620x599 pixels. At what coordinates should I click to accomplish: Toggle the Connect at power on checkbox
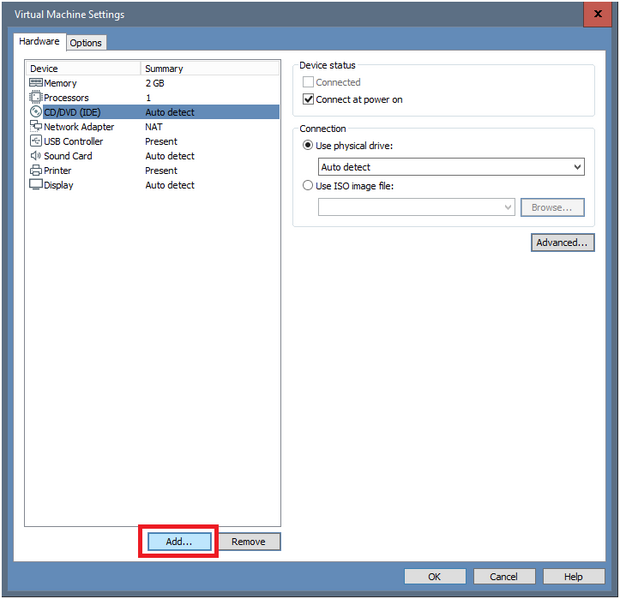308,100
